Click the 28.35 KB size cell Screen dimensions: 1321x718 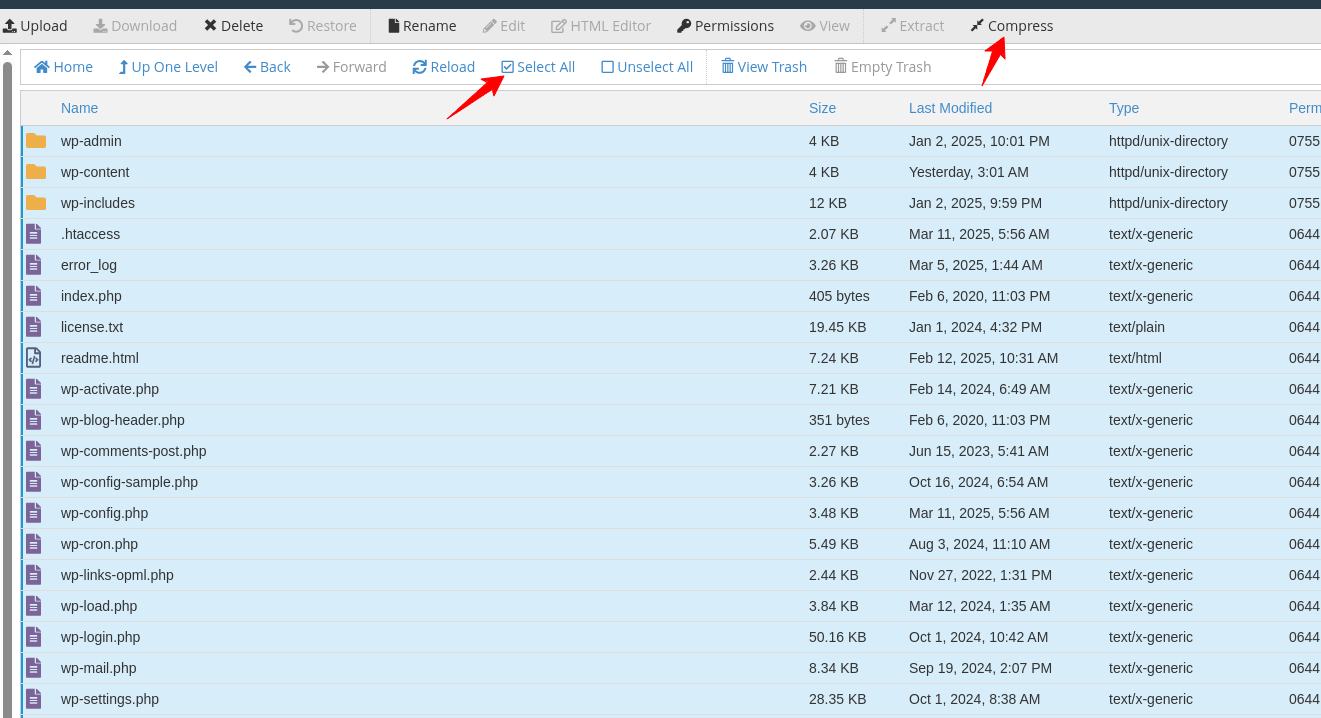837,699
